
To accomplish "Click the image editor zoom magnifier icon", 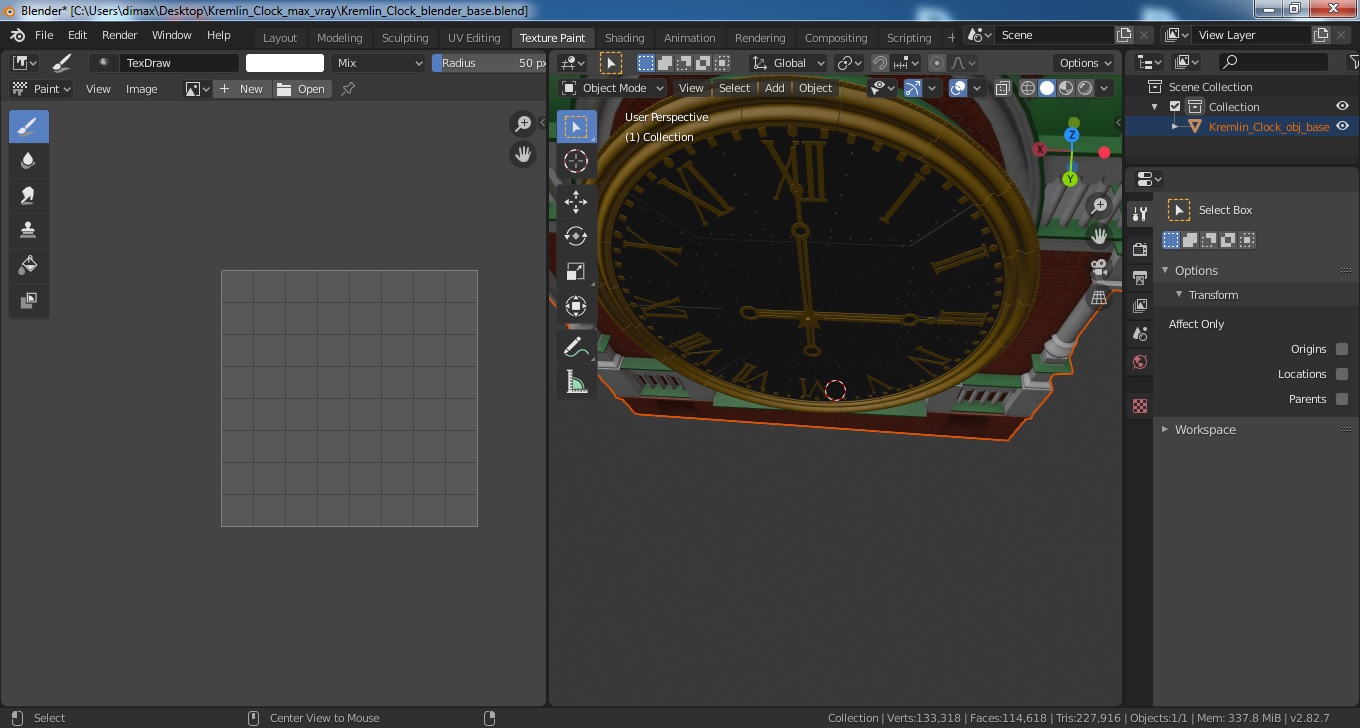I will click(x=523, y=124).
